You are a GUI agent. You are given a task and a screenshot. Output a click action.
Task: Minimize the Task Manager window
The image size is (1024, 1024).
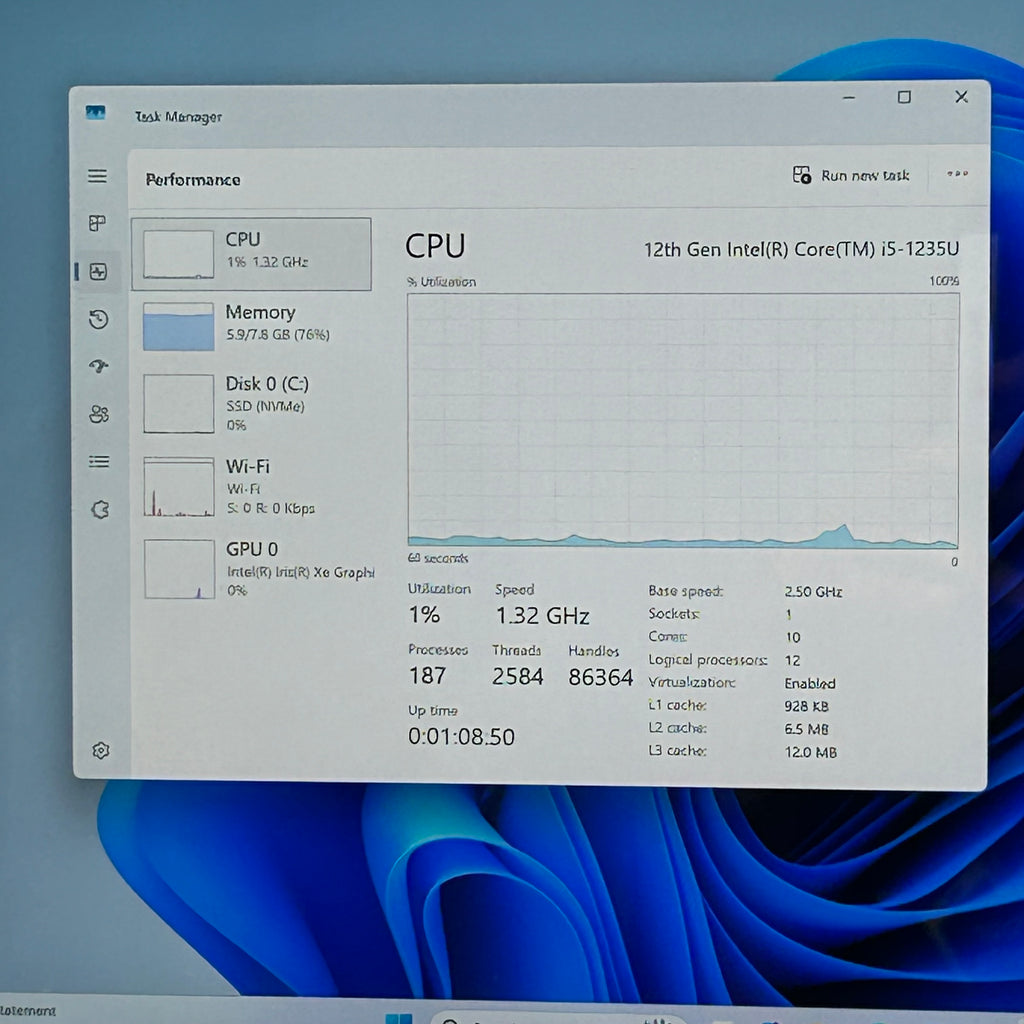848,97
